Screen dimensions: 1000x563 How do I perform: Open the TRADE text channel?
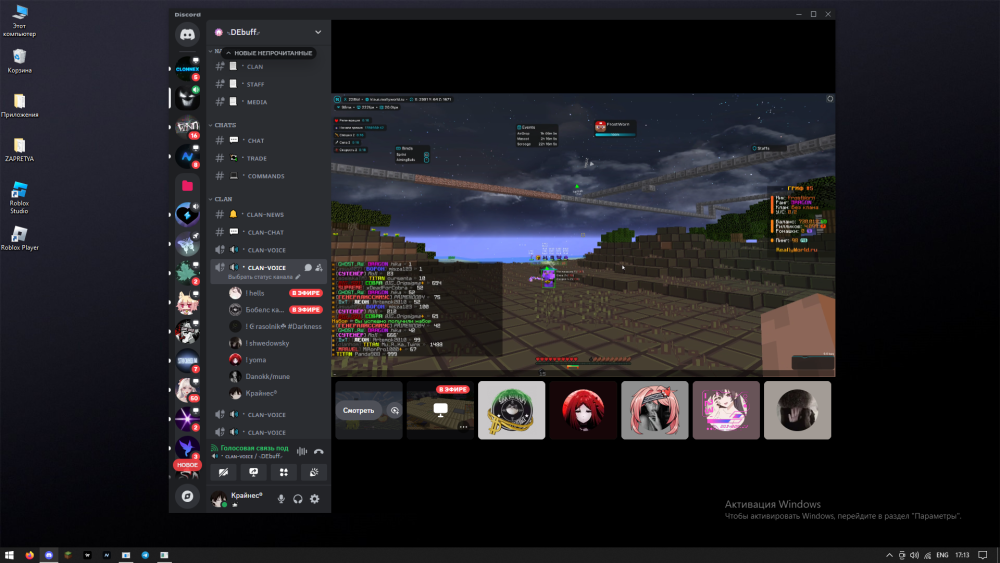[268, 158]
